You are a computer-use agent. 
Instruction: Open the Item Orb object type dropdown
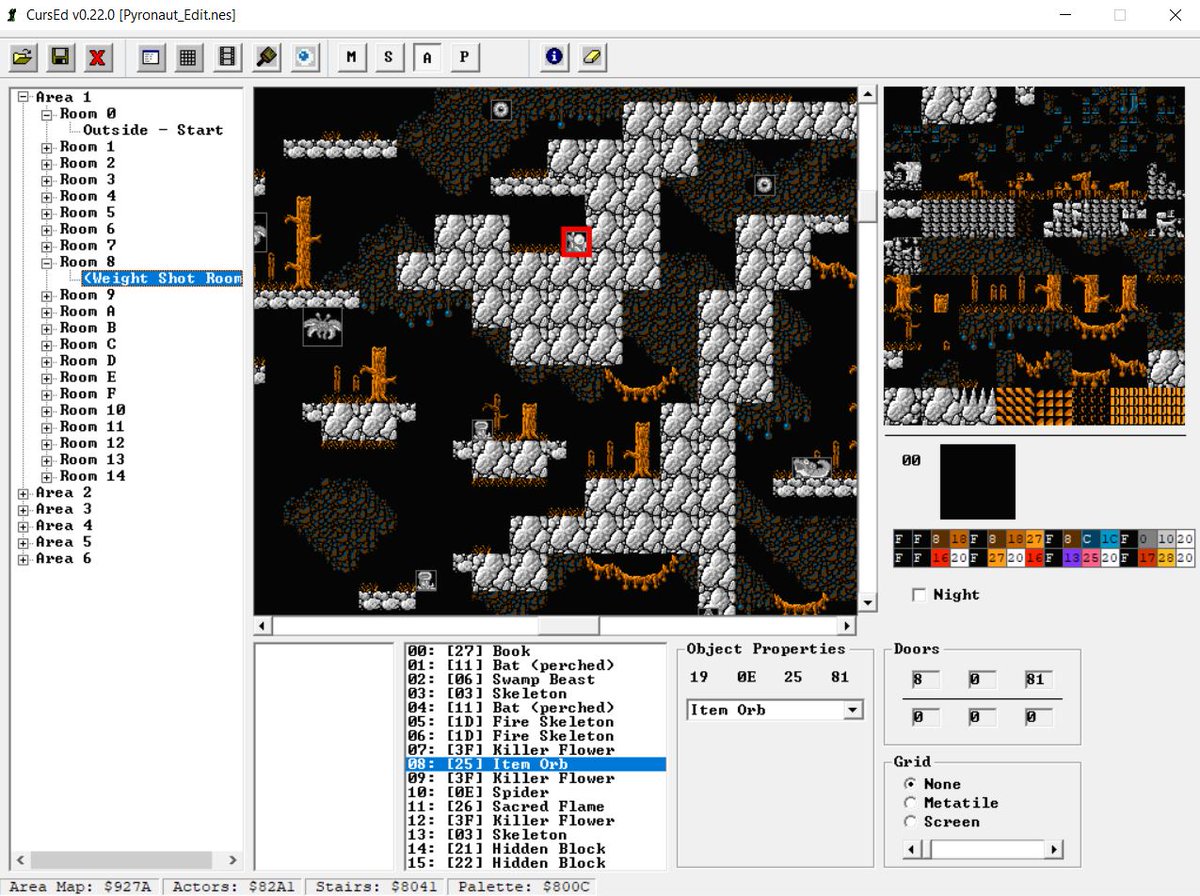tap(853, 710)
